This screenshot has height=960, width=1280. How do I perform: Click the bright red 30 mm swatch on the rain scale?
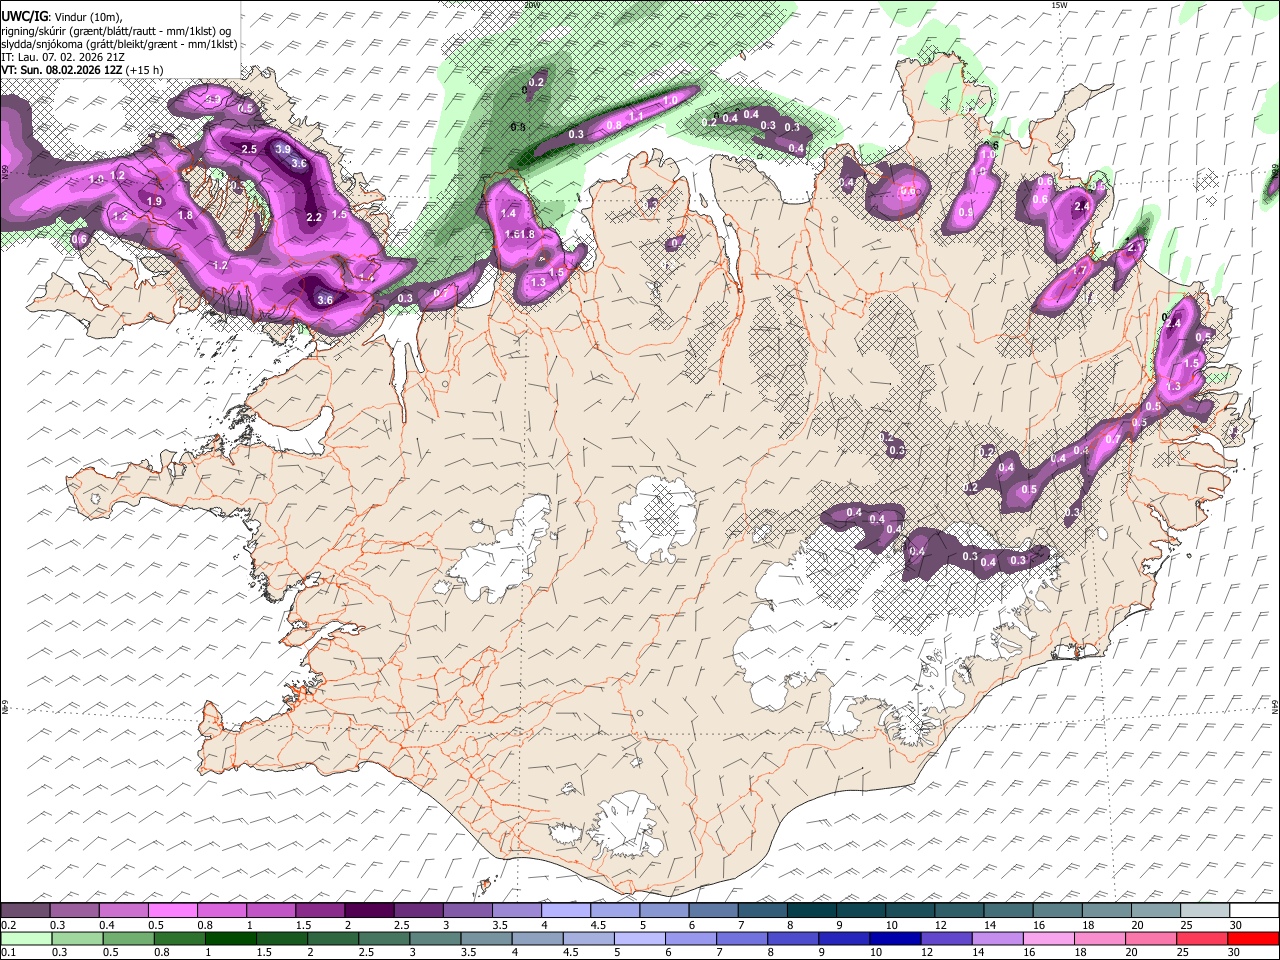pos(1254,938)
